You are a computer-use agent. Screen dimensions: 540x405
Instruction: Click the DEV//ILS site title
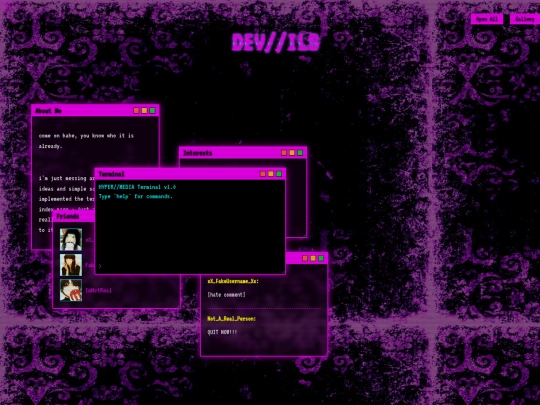pos(276,43)
